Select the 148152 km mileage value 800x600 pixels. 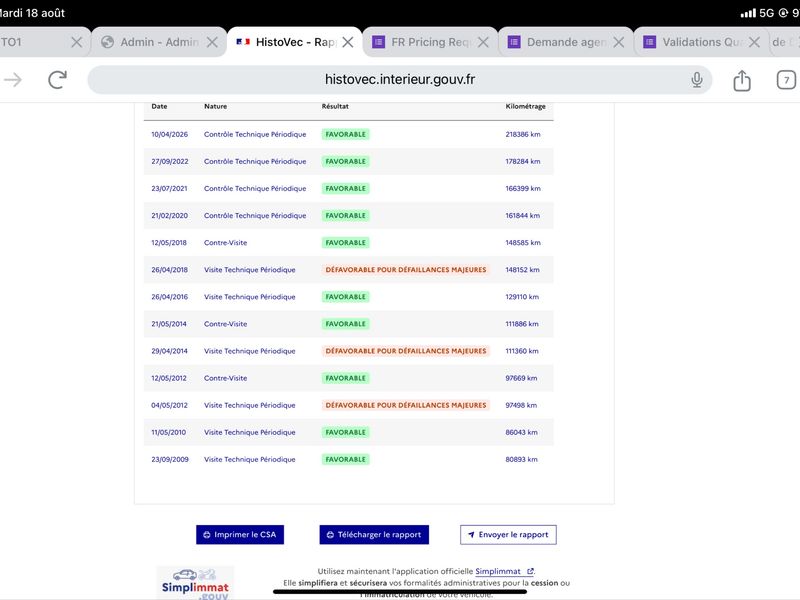[x=522, y=269]
